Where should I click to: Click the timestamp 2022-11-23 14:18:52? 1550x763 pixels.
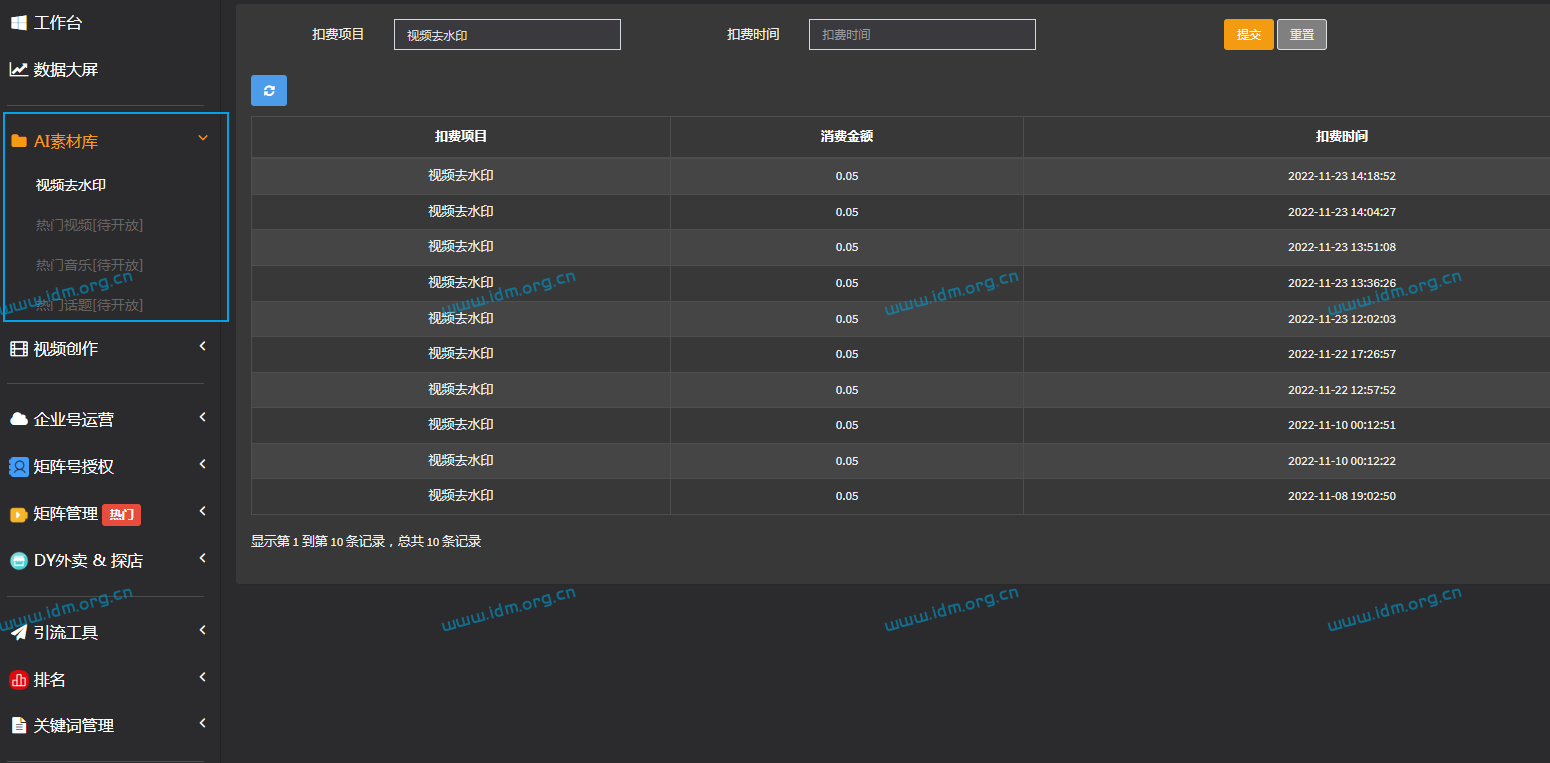click(x=1342, y=176)
